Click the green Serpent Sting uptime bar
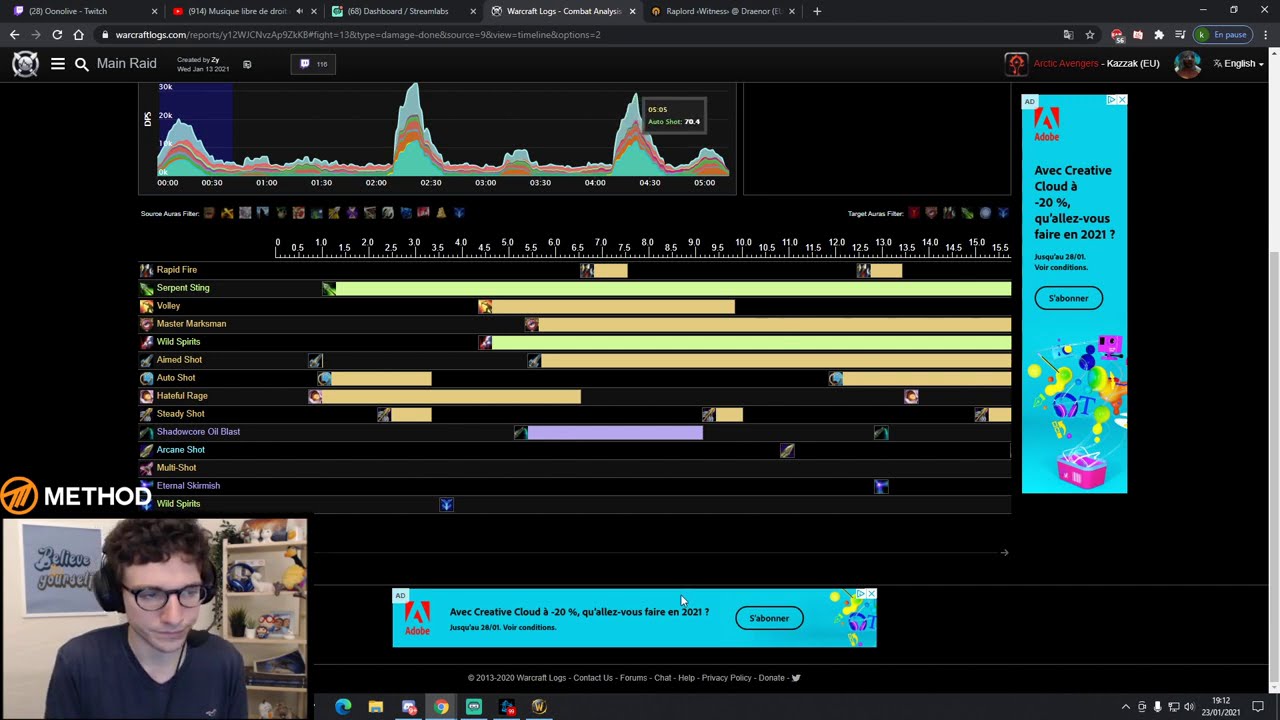The width and height of the screenshot is (1280, 720). pyautogui.click(x=673, y=288)
